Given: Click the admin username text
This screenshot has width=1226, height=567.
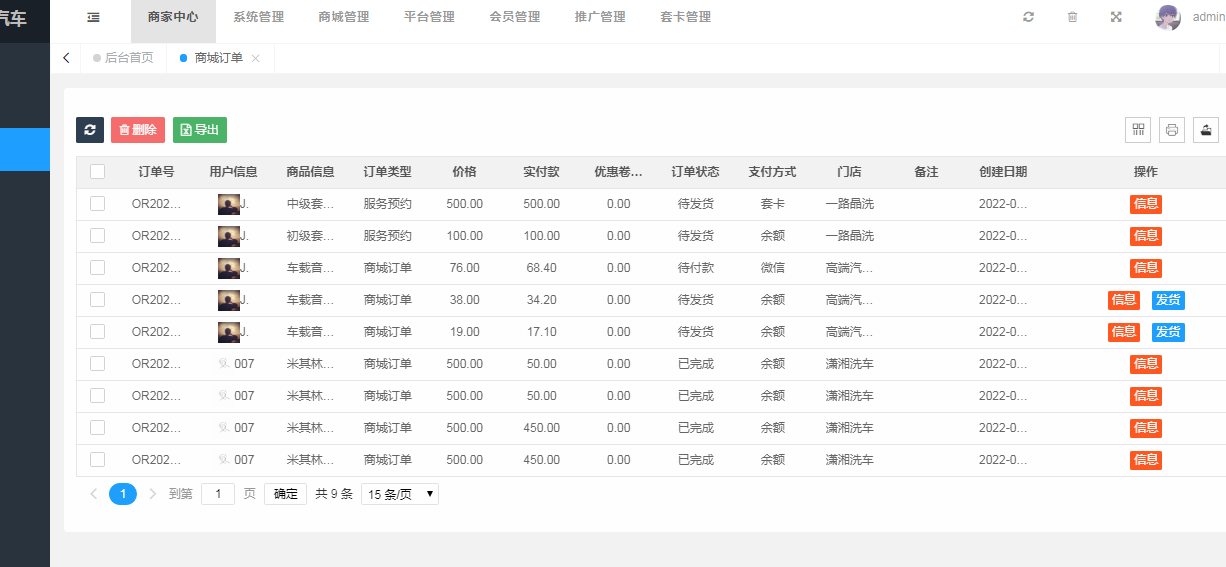Looking at the screenshot, I should point(1208,17).
